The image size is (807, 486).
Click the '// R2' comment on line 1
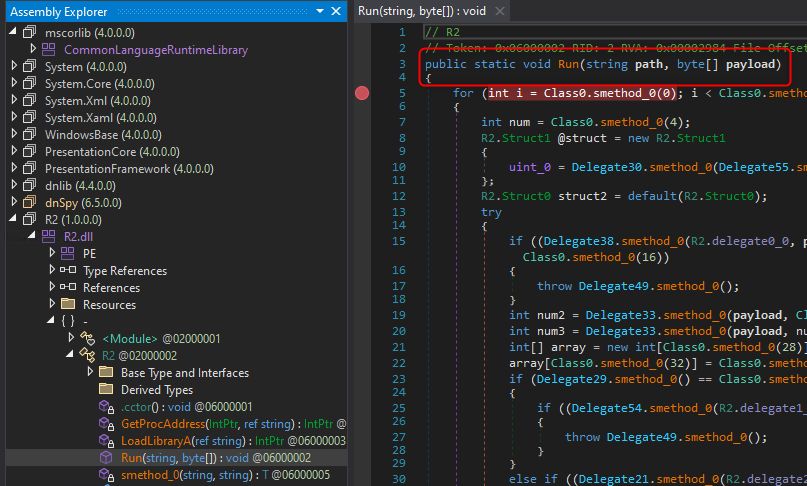443,32
